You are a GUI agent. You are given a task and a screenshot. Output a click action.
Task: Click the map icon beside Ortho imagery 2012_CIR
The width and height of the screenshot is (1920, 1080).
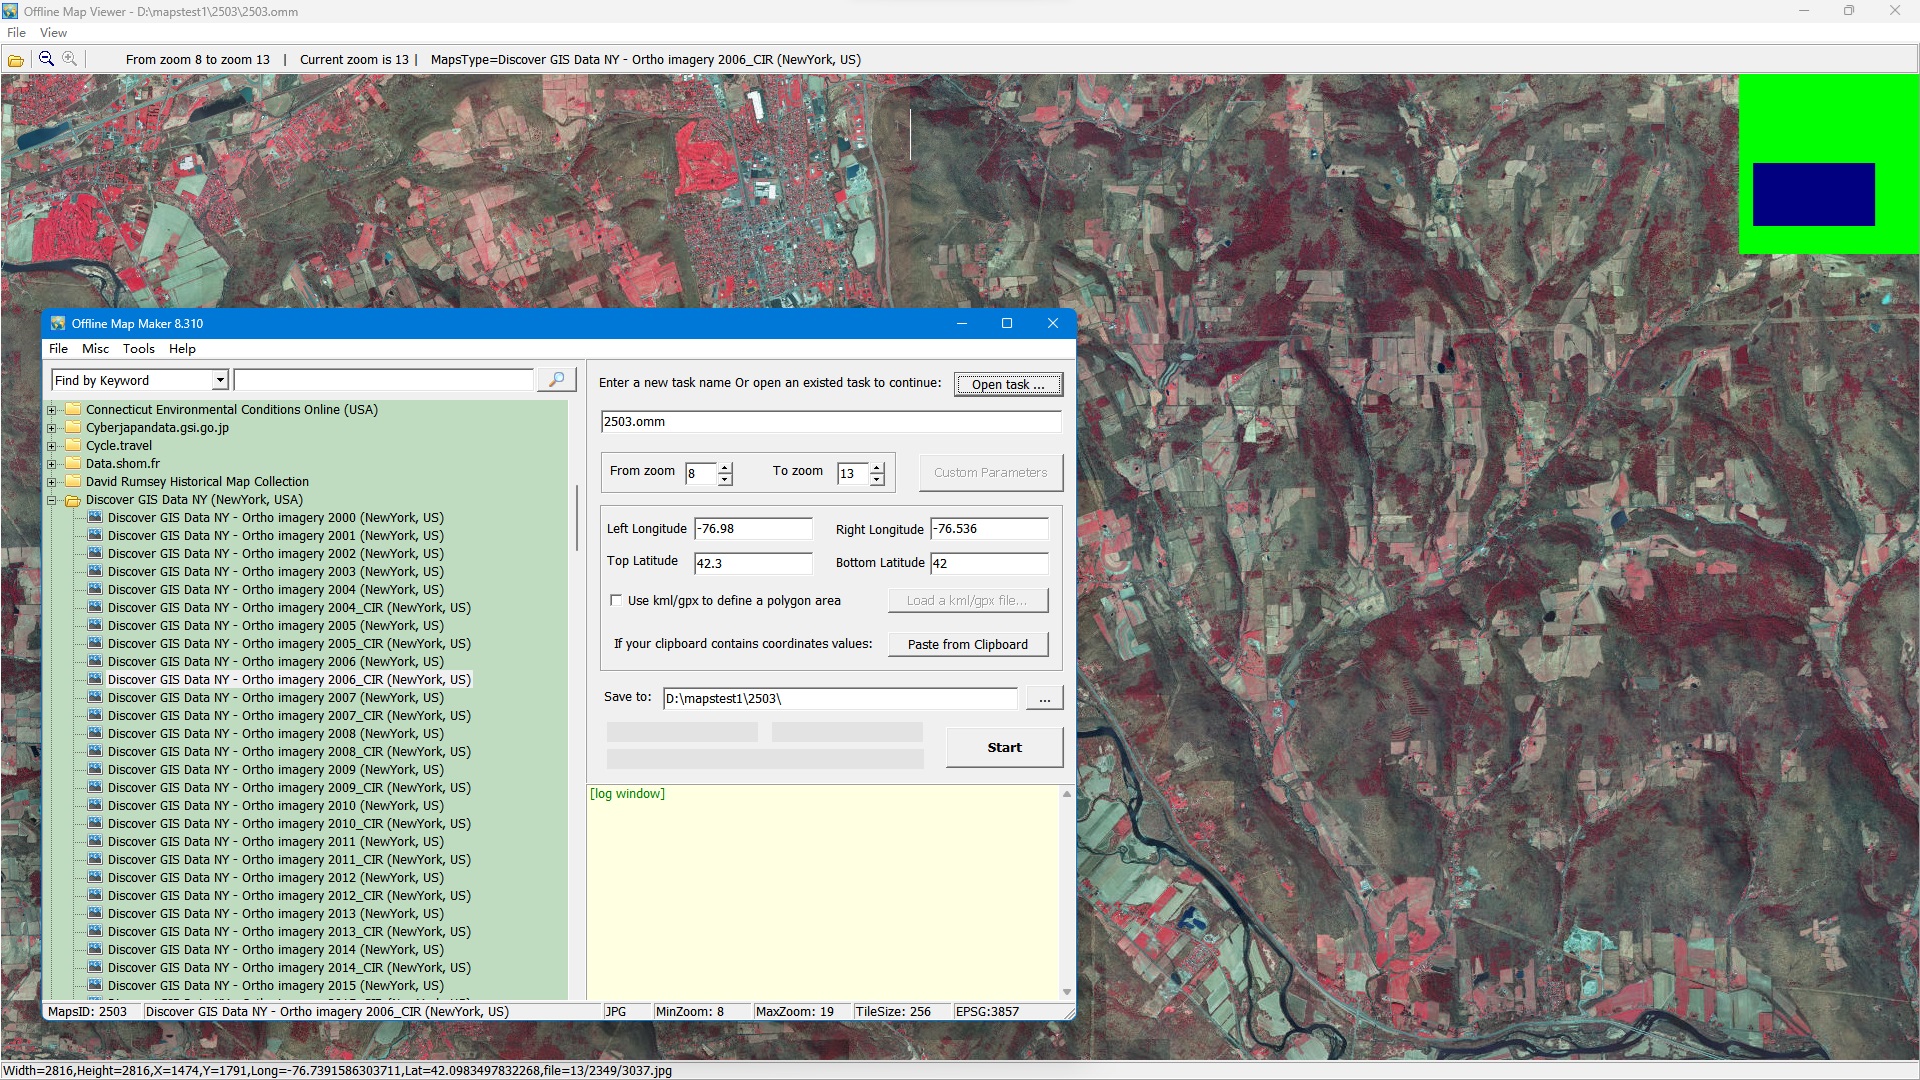(95, 895)
